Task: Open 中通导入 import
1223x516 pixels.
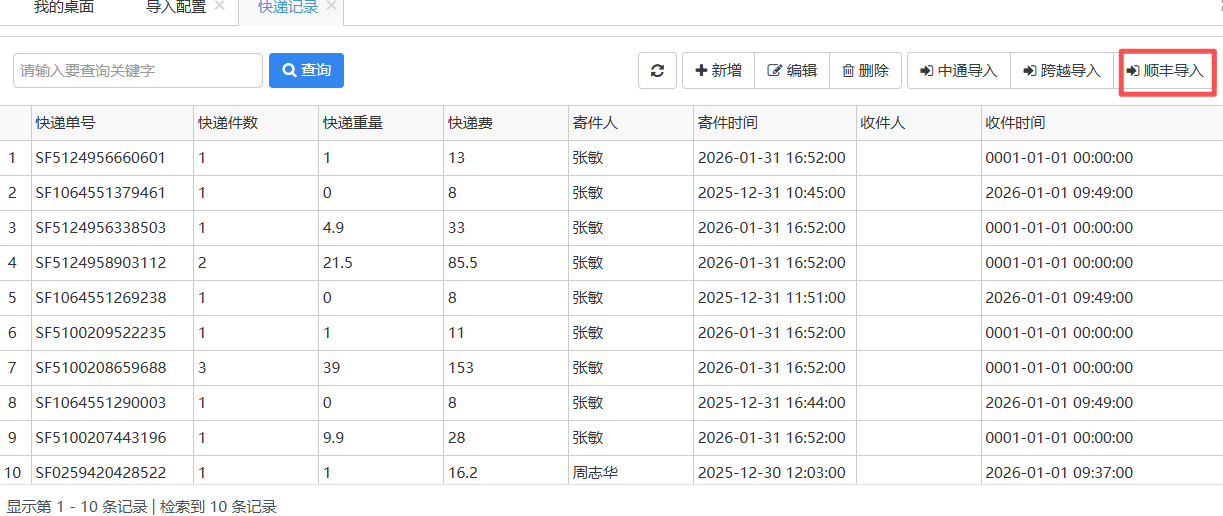Action: tap(959, 71)
